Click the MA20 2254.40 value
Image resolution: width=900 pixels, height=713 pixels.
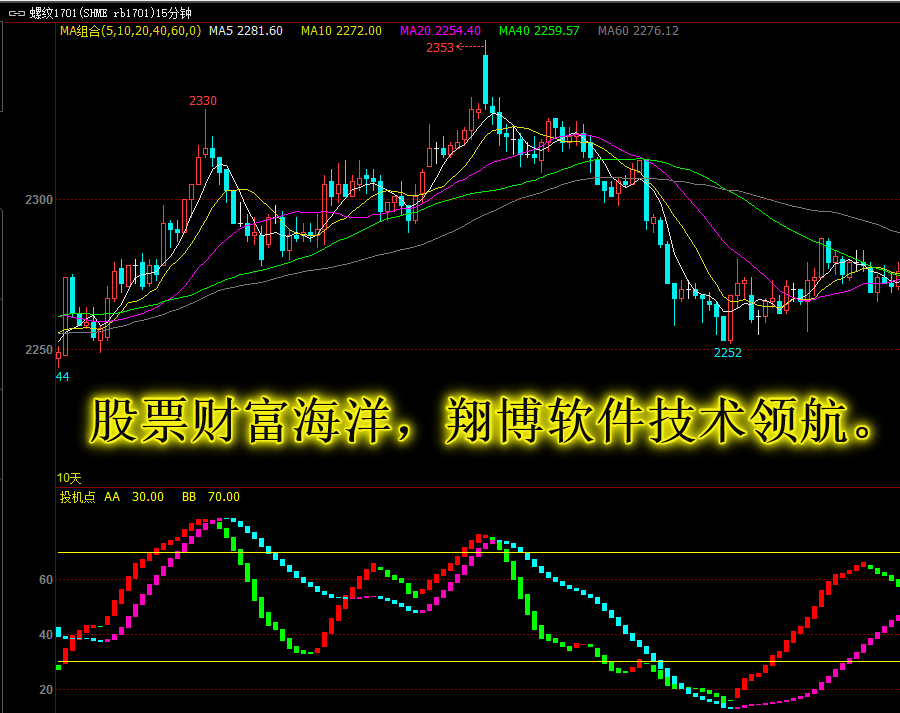coord(440,31)
